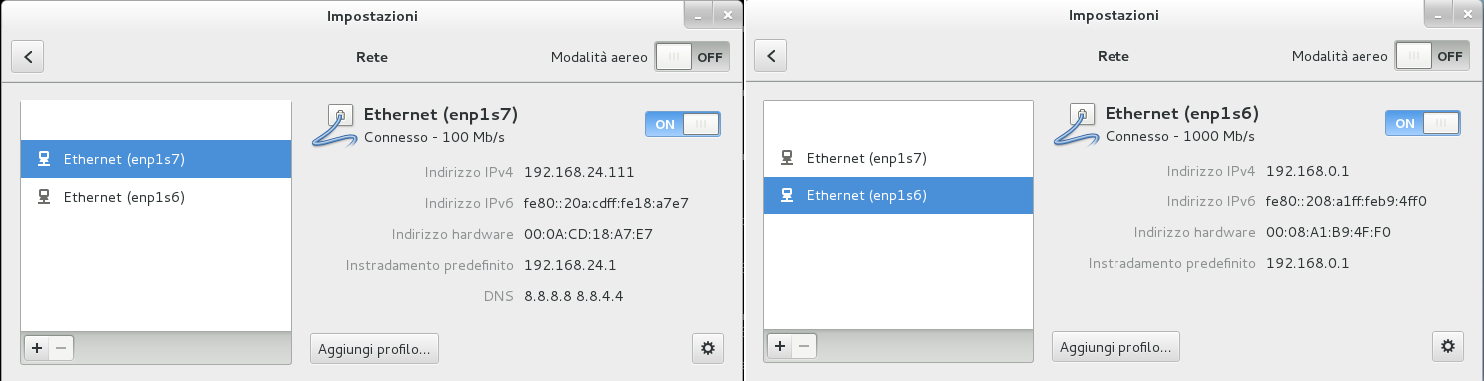1484x381 pixels.
Task: Turn off the Ethernet (enp1s7) ON switch
Action: pos(683,124)
